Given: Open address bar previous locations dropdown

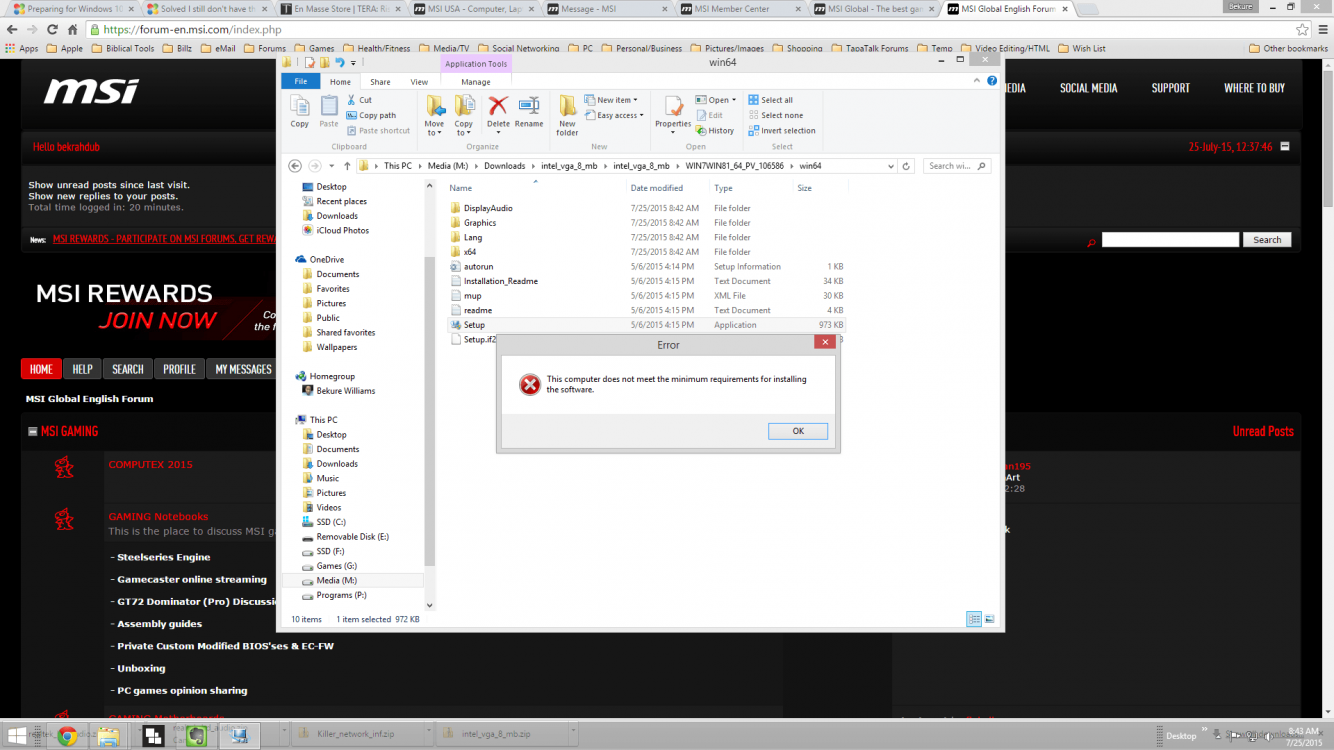Looking at the screenshot, I should 893,166.
